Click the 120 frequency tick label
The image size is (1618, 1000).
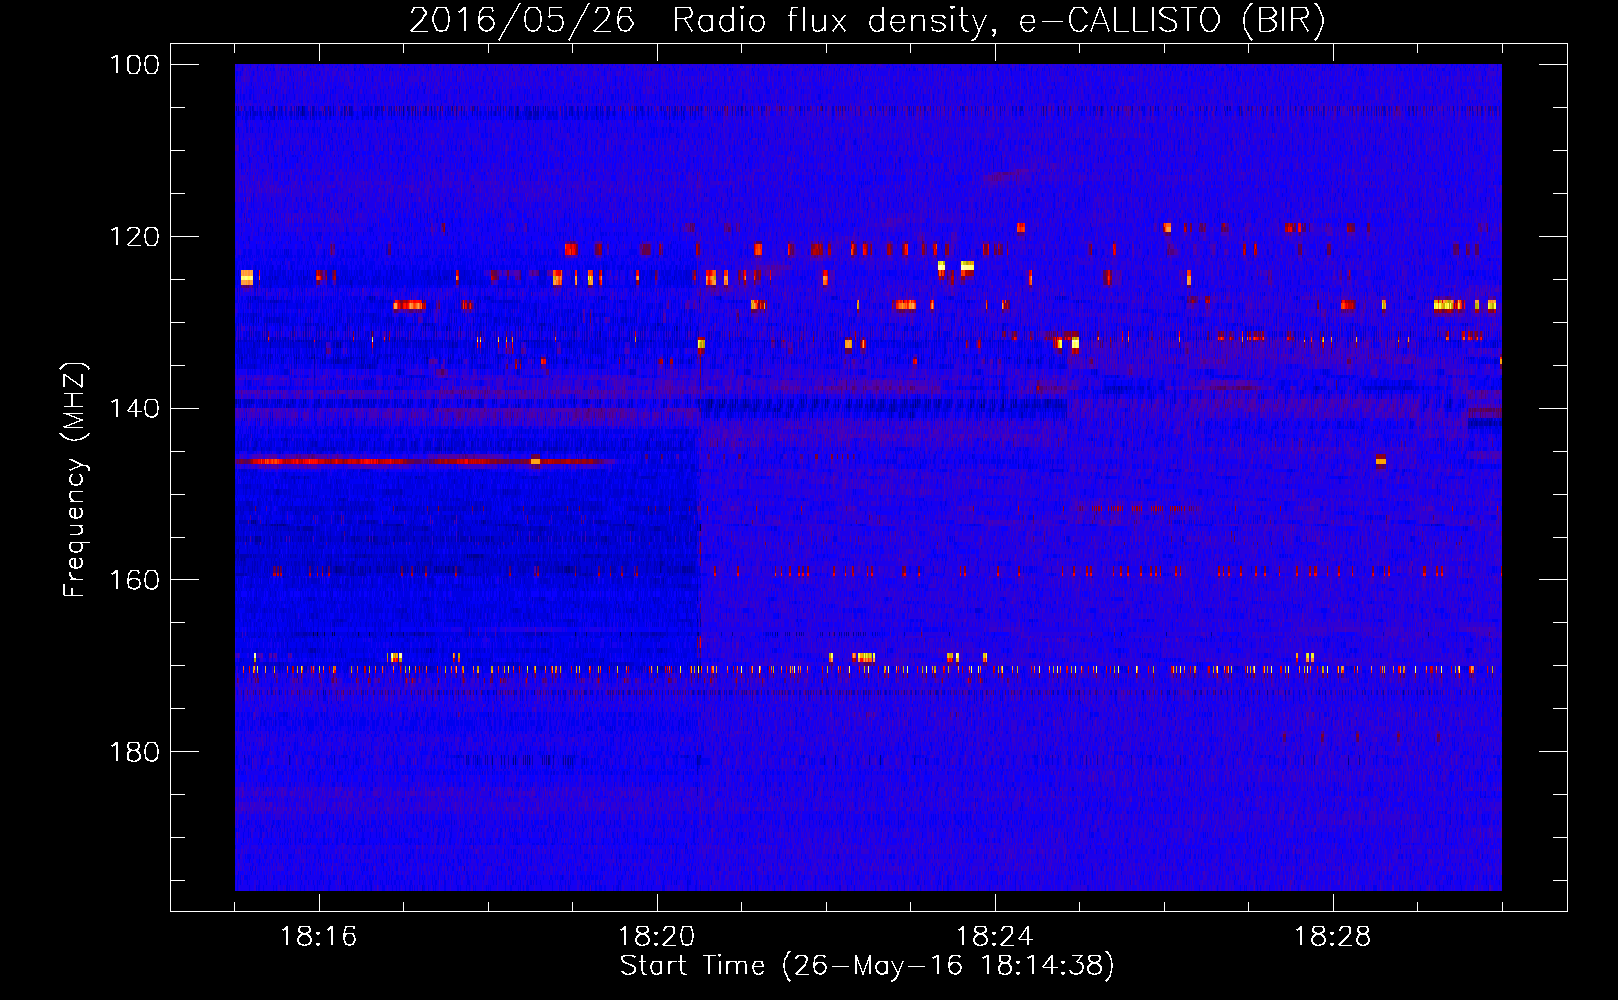click(x=134, y=237)
